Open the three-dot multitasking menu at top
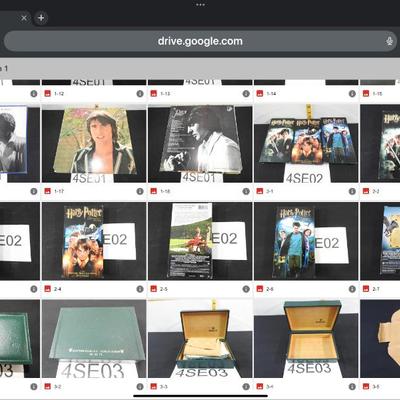 (x=200, y=5)
